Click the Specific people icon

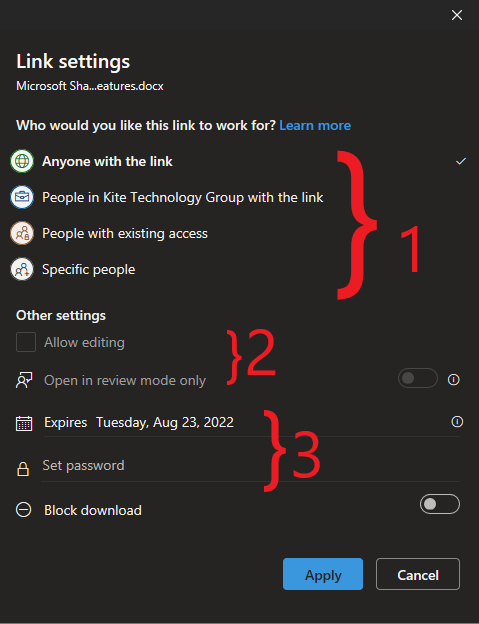[22, 269]
